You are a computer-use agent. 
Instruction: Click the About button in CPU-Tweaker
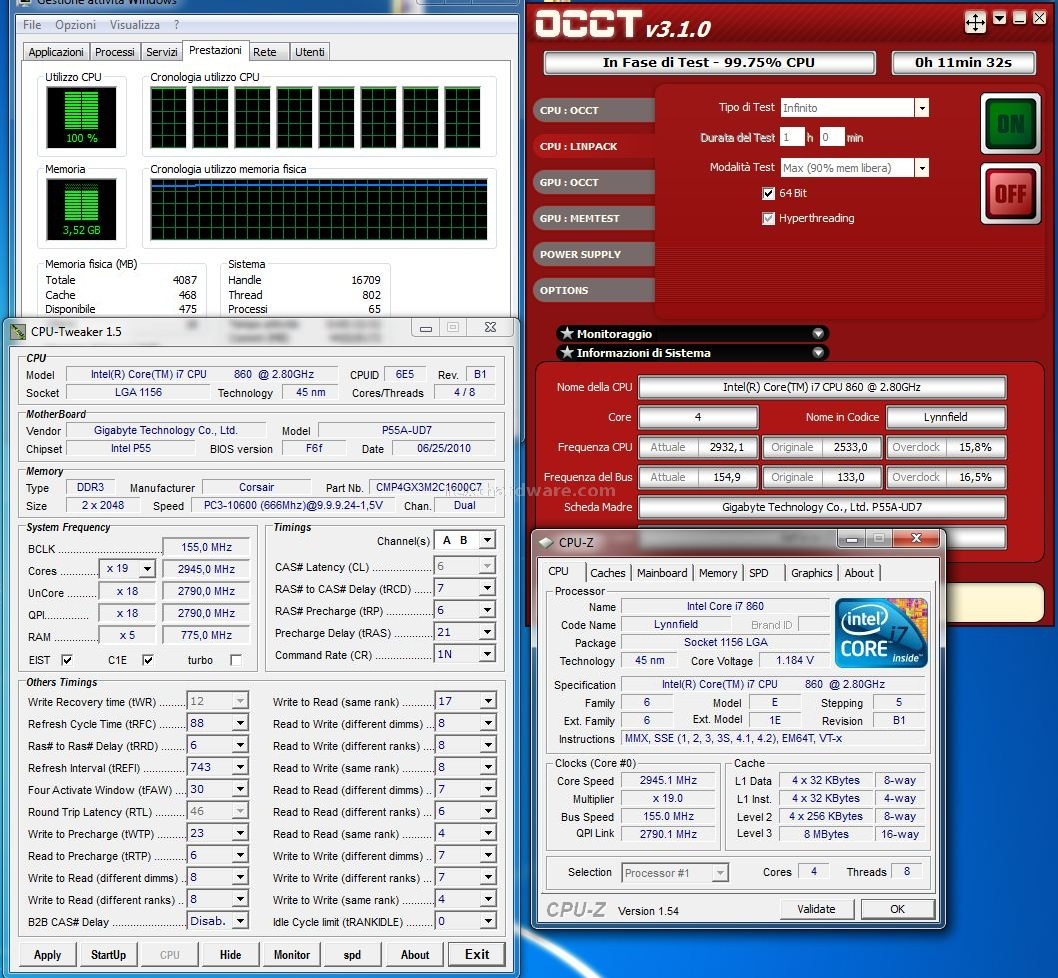(x=414, y=954)
